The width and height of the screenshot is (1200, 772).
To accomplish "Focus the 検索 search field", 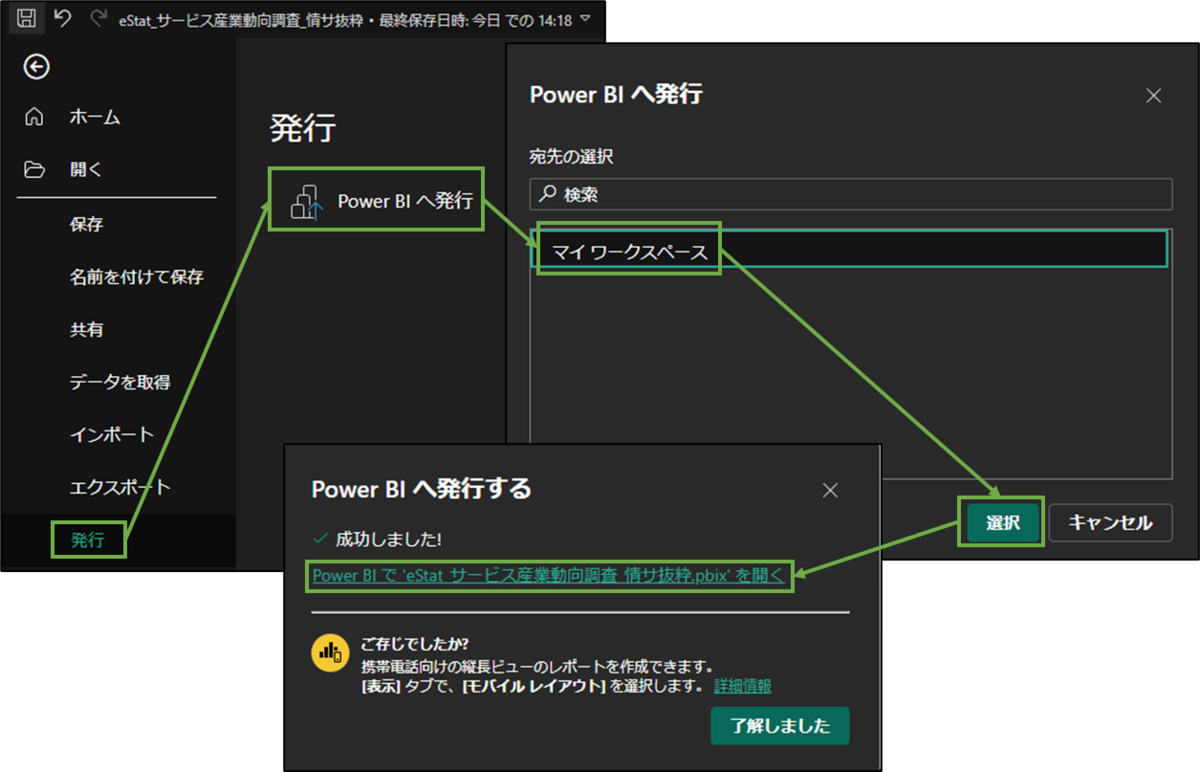I will coord(850,194).
